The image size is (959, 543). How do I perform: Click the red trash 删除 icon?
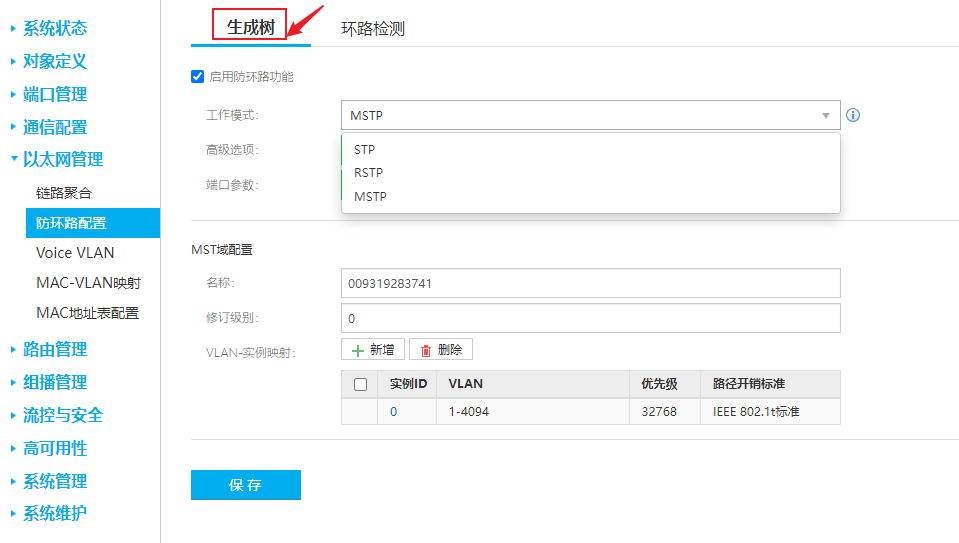[x=426, y=350]
